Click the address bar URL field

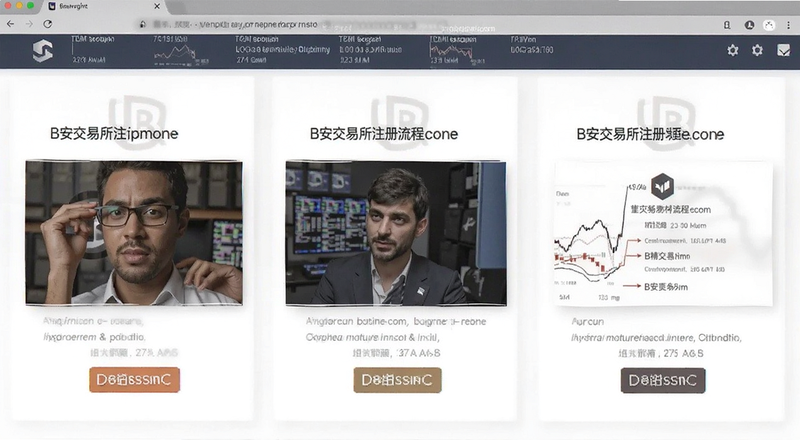pyautogui.click(x=327, y=24)
